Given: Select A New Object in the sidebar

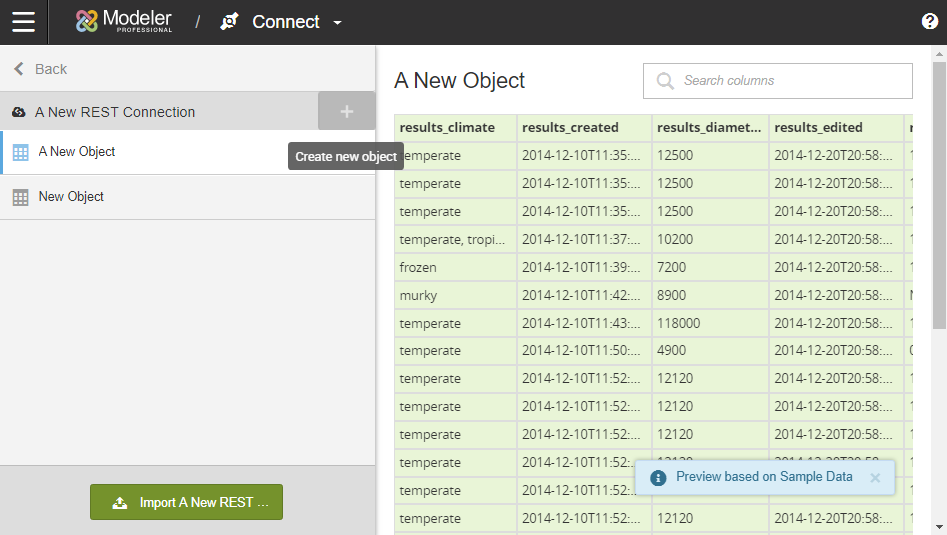Looking at the screenshot, I should pos(77,152).
